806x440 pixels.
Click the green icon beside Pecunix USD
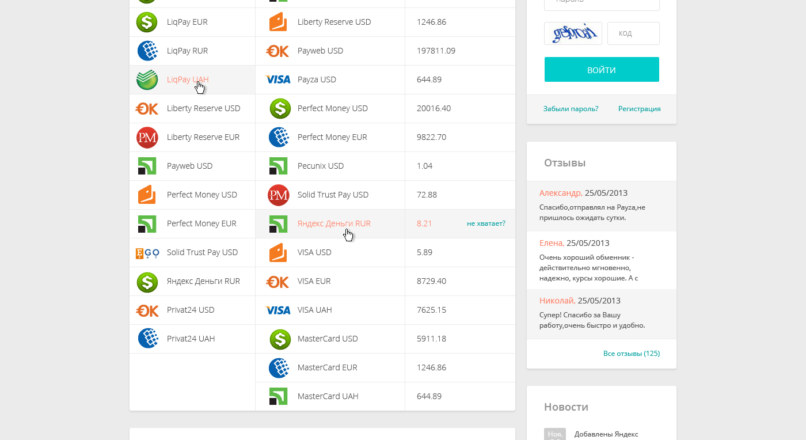[x=278, y=166]
